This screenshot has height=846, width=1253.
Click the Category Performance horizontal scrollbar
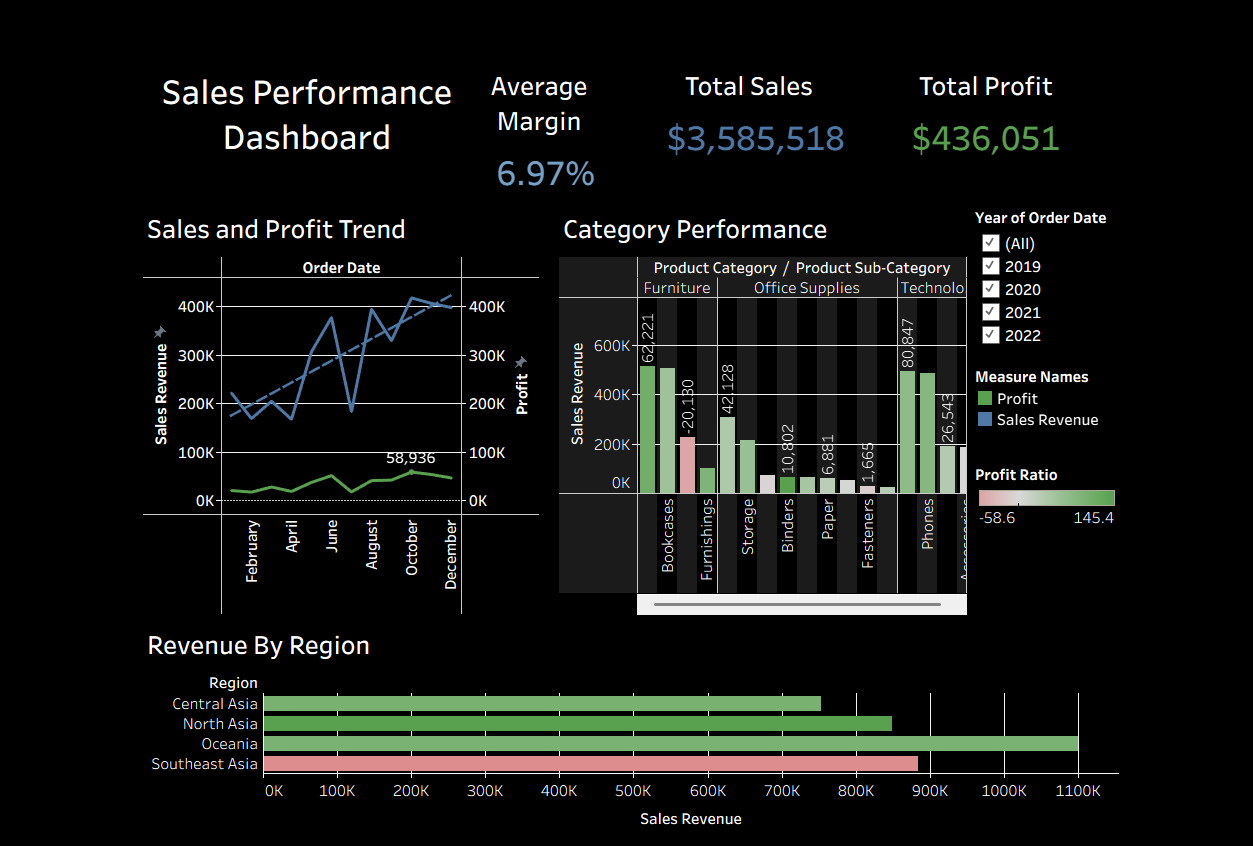pos(797,604)
